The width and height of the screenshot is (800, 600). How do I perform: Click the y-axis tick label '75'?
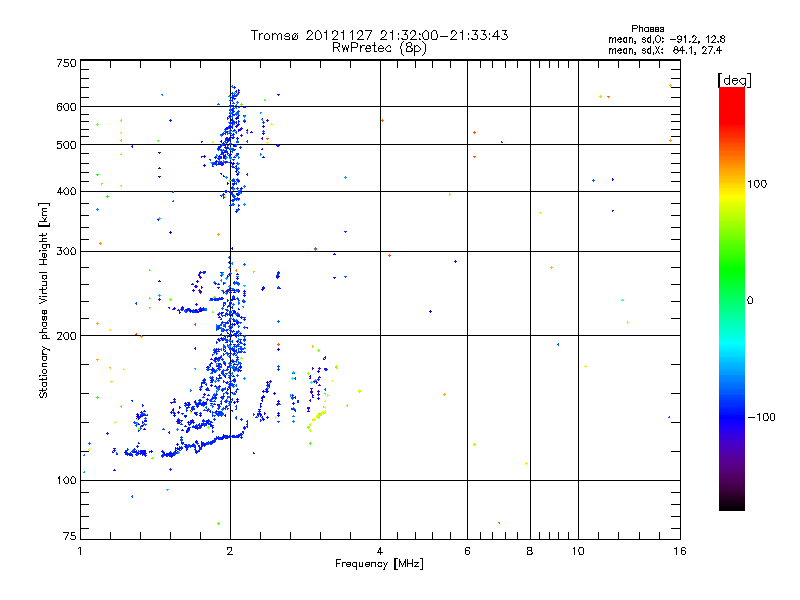[70, 536]
